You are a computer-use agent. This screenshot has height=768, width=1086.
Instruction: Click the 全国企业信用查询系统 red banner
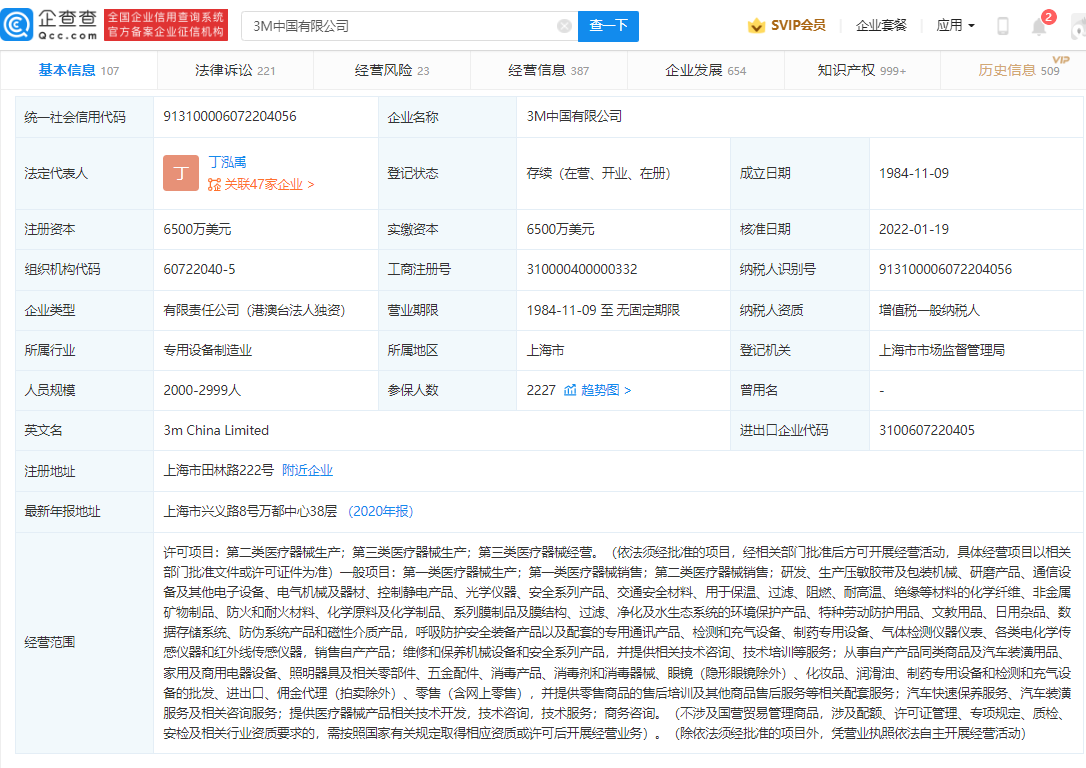pos(166,25)
